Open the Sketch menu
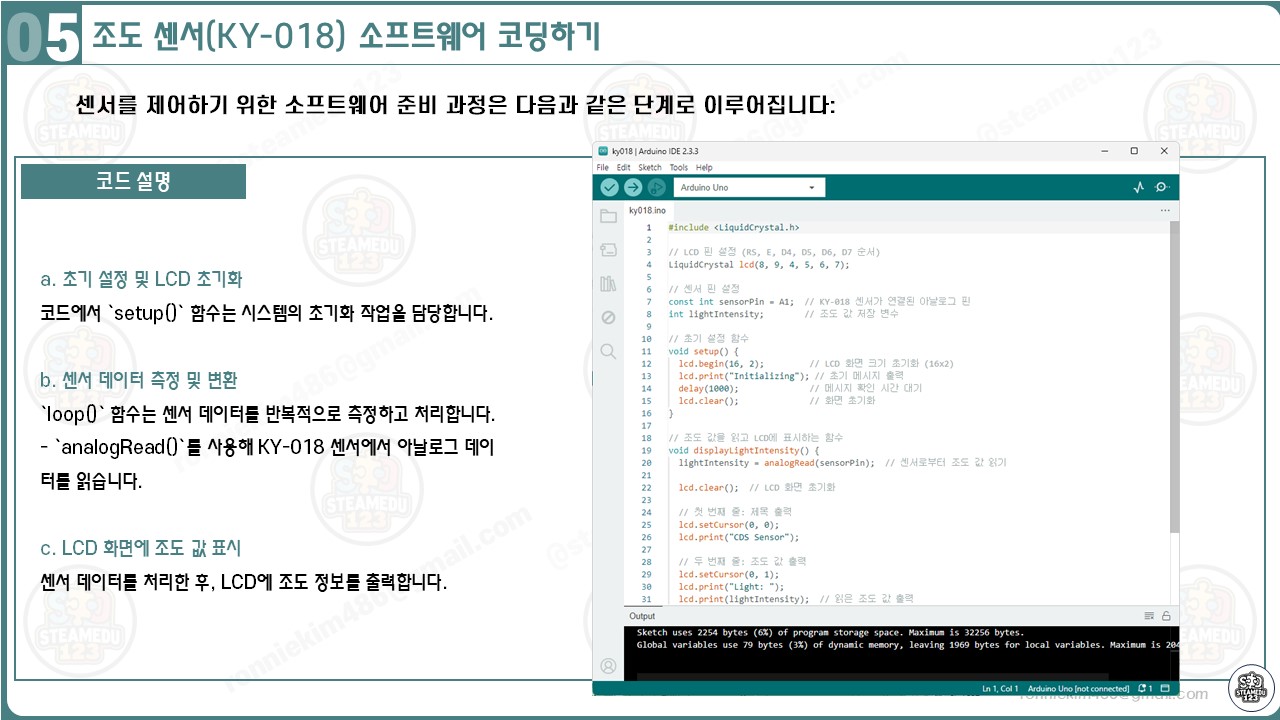 (650, 168)
